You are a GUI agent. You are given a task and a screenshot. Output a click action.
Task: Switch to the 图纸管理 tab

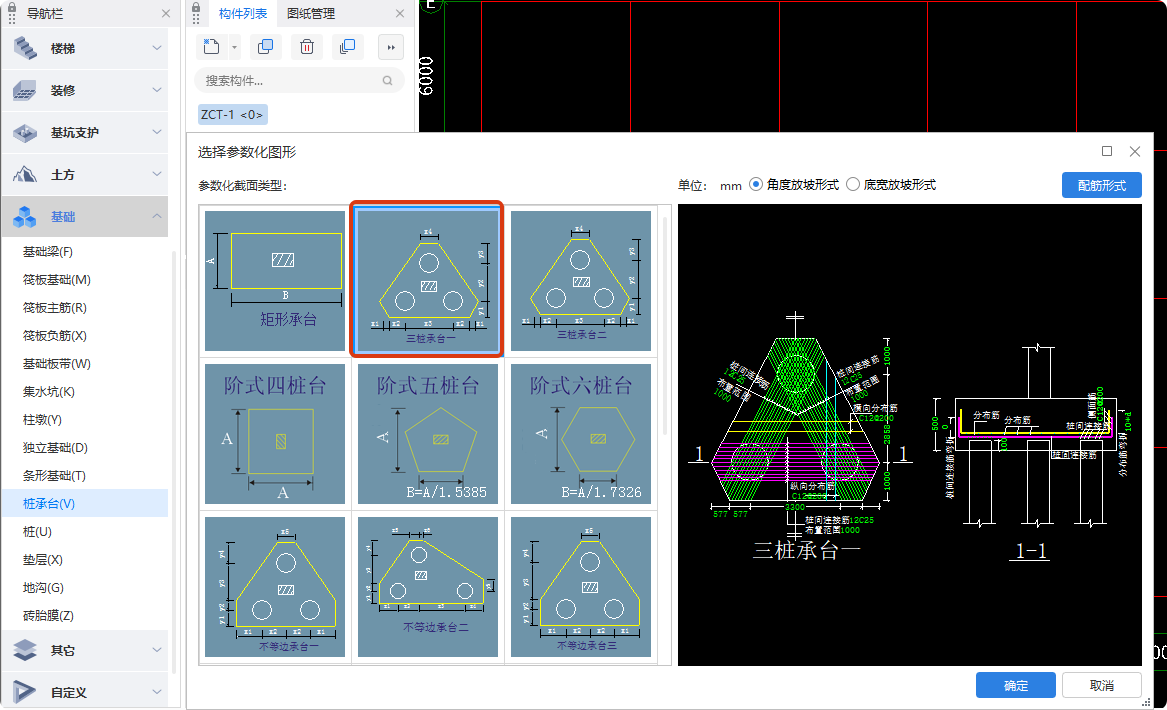pos(311,13)
